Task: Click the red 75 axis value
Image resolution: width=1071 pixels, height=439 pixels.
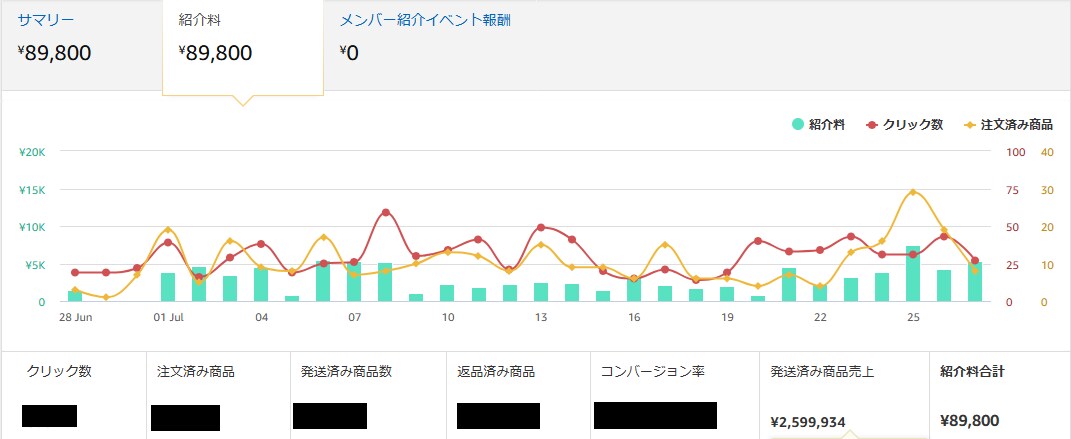Action: point(1012,190)
